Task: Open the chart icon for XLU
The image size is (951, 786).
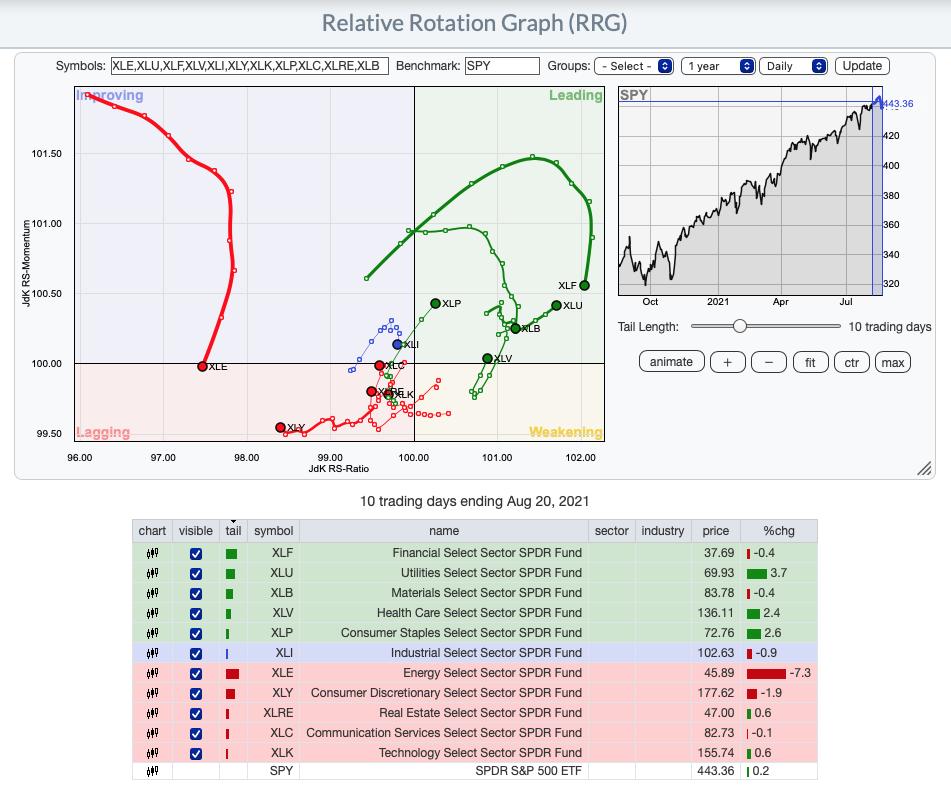Action: (x=152, y=573)
